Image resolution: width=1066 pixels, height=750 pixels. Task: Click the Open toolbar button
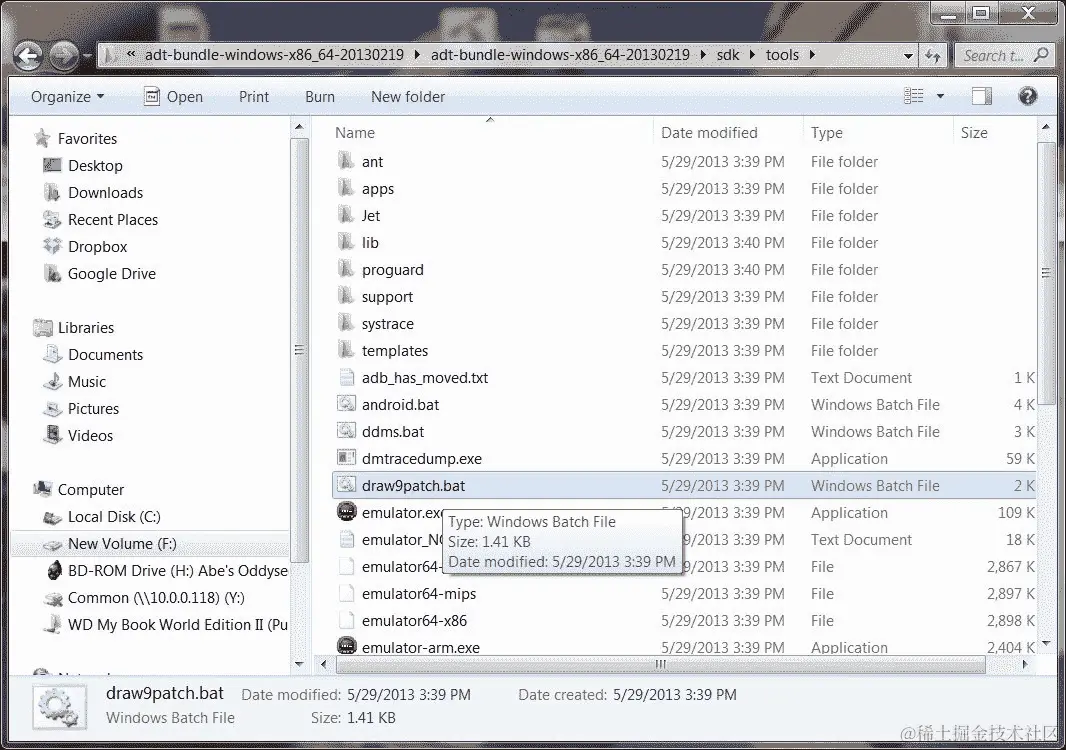click(x=173, y=97)
